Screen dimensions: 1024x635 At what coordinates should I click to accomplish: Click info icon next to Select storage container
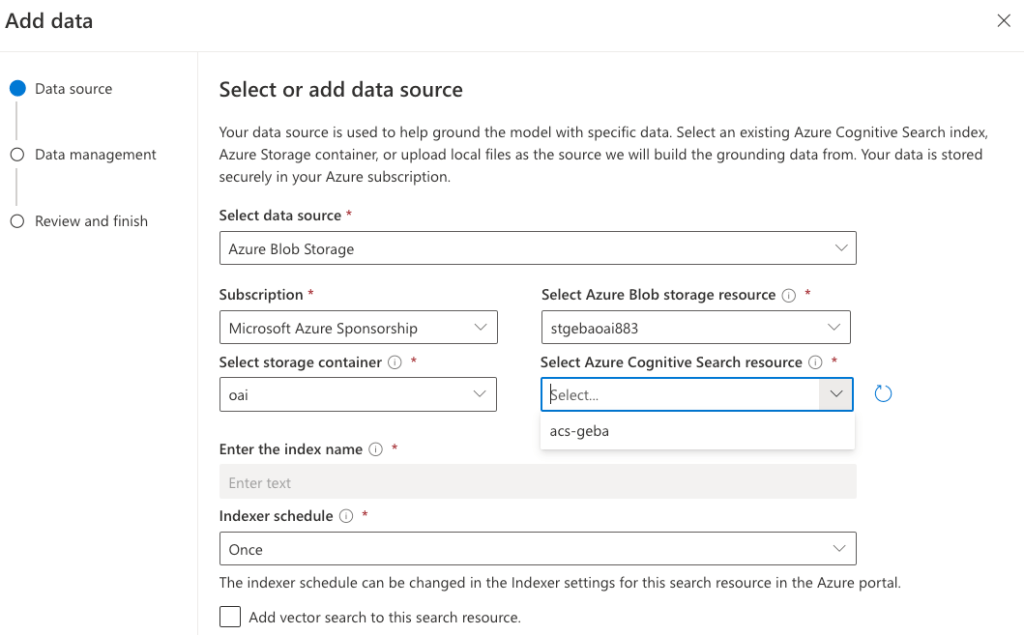tap(395, 362)
